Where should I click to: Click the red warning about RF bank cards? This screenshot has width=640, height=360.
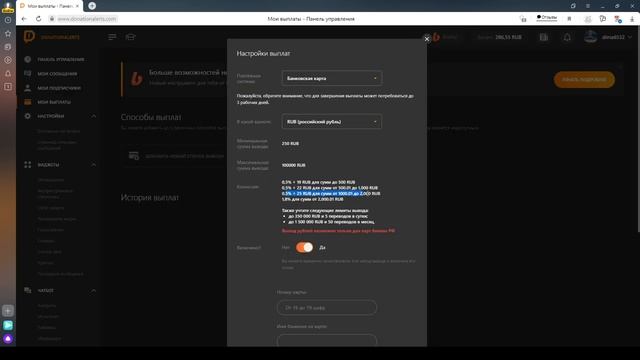point(338,231)
